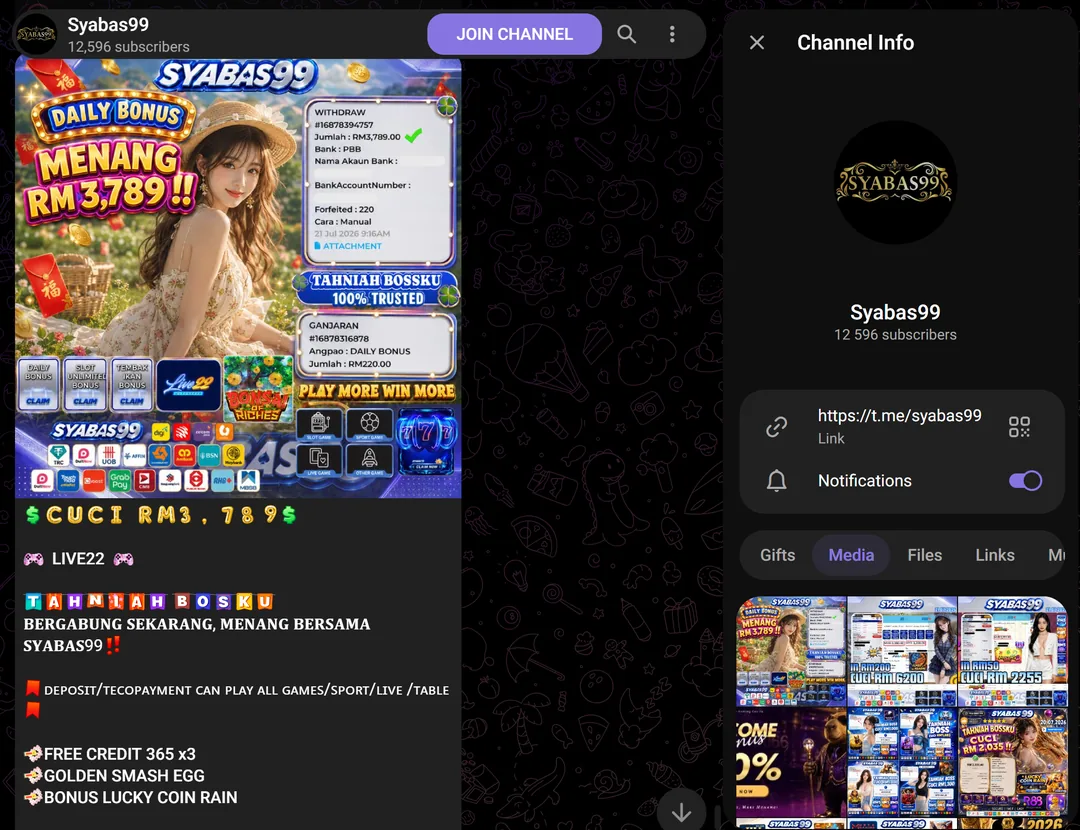This screenshot has height=830, width=1080.
Task: Click the 'CUCI RM3,789' message headline
Action: coord(160,515)
